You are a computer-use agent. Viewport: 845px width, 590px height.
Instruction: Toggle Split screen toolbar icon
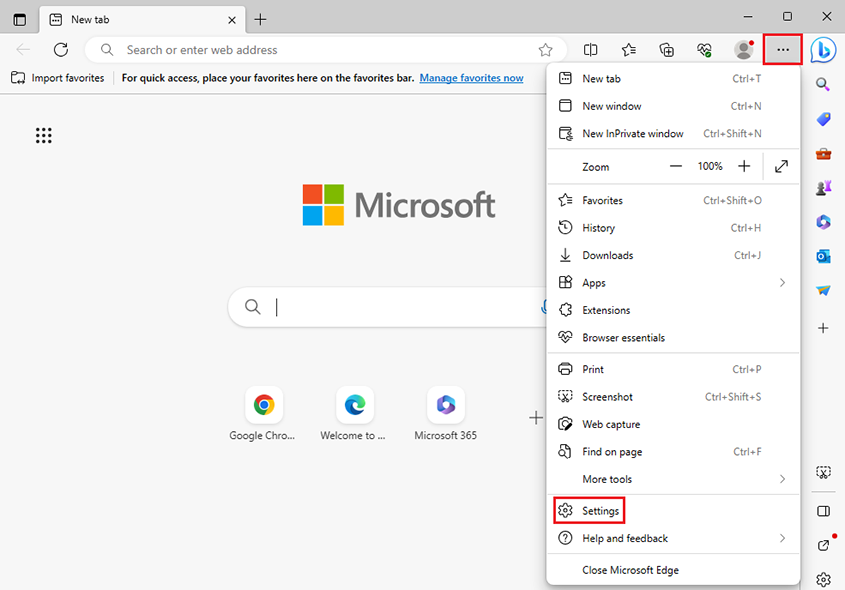[x=590, y=50]
